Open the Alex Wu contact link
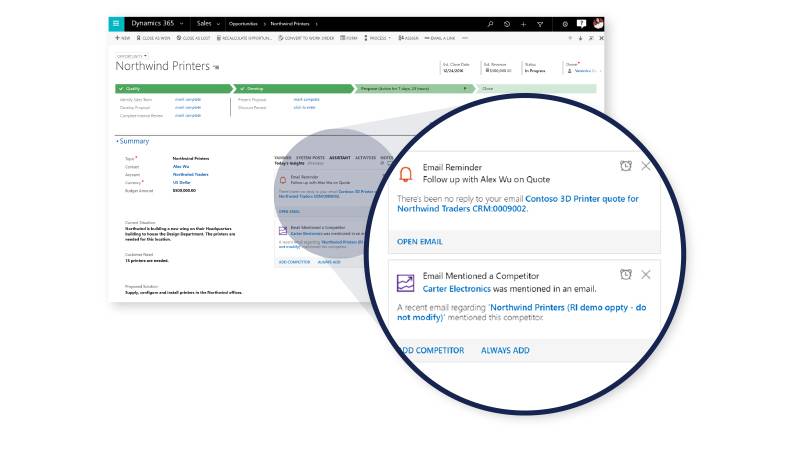The image size is (800, 450). click(181, 166)
